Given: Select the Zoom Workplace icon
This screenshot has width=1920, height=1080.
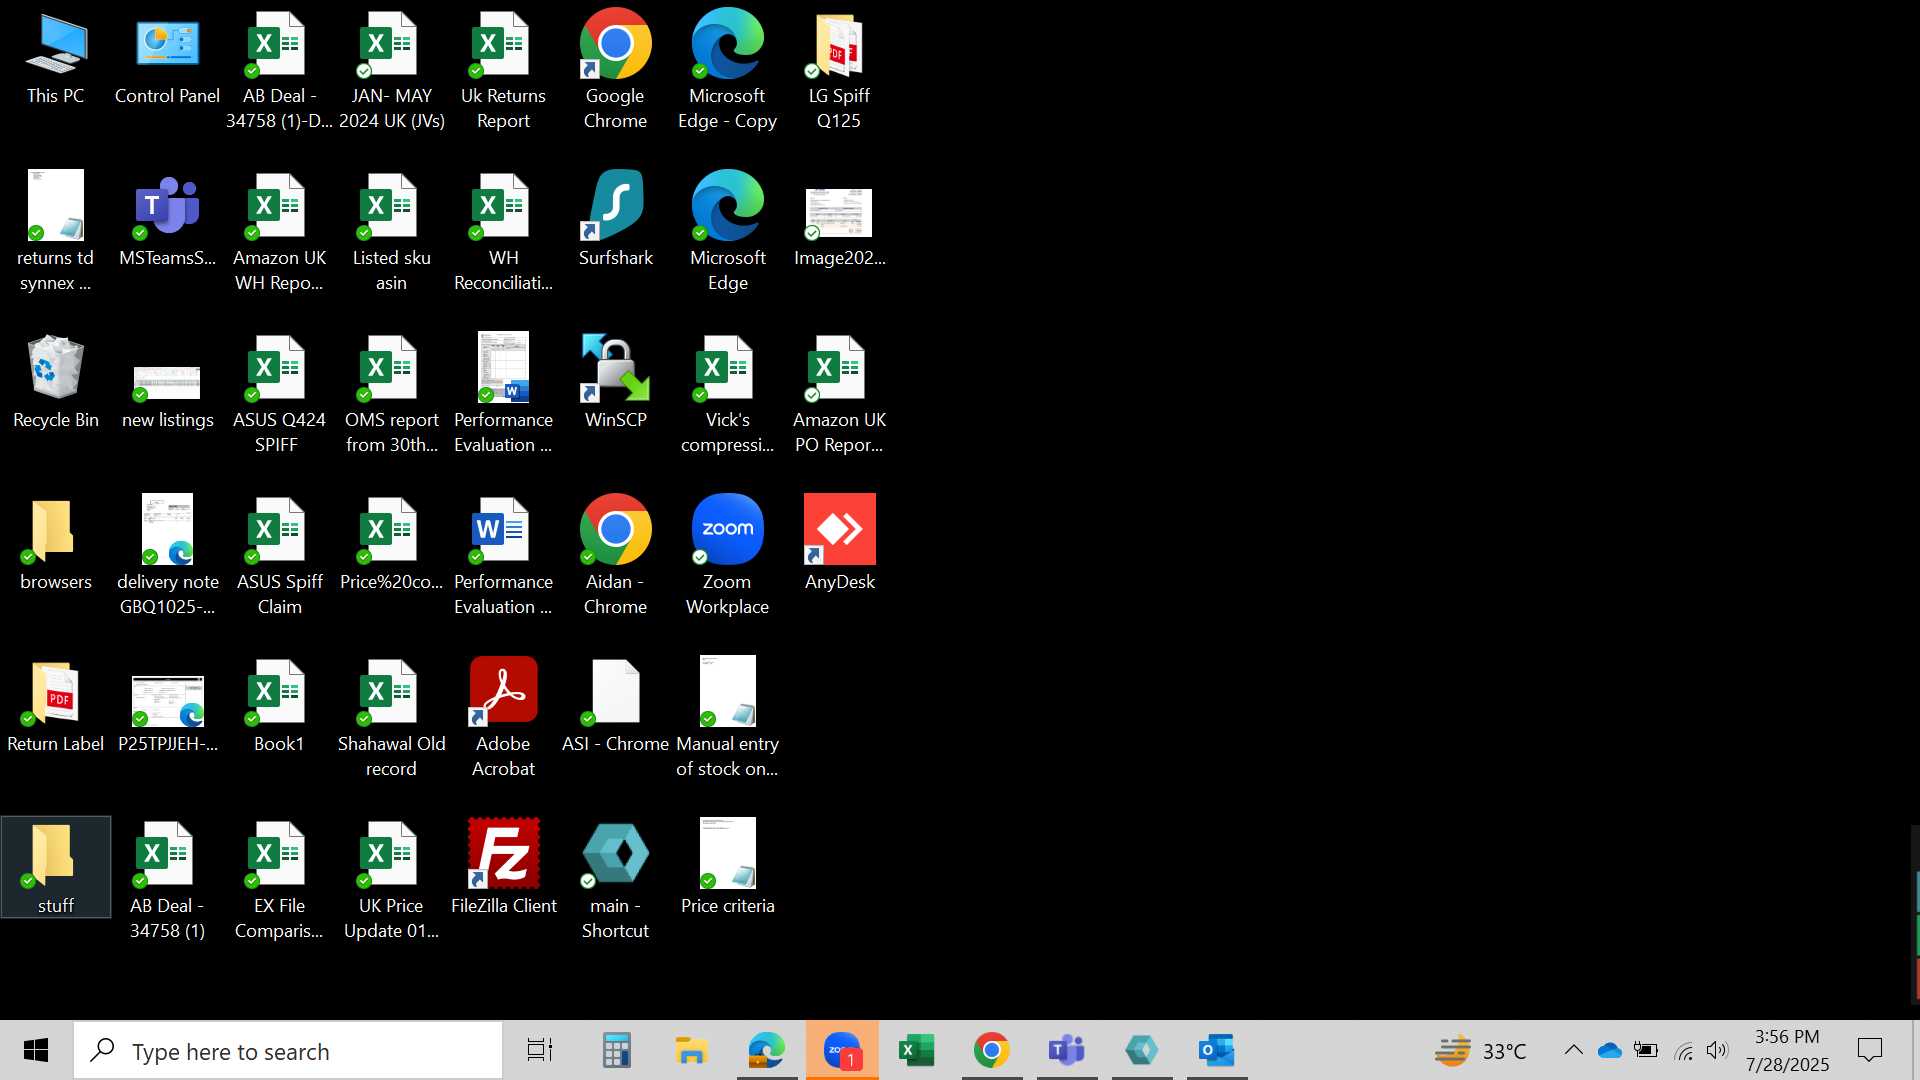Looking at the screenshot, I should 727,556.
